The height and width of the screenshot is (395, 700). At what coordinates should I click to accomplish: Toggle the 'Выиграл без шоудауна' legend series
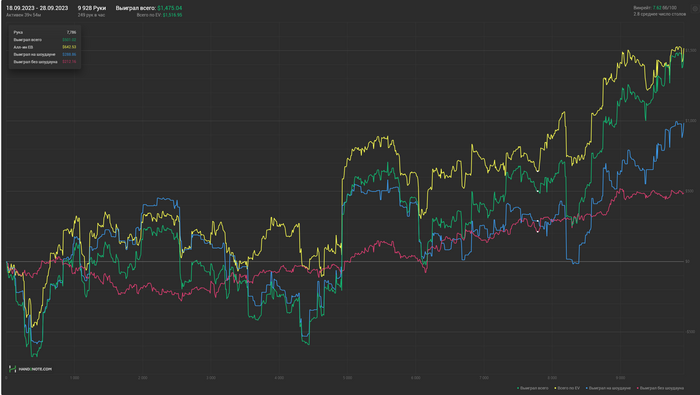point(660,388)
